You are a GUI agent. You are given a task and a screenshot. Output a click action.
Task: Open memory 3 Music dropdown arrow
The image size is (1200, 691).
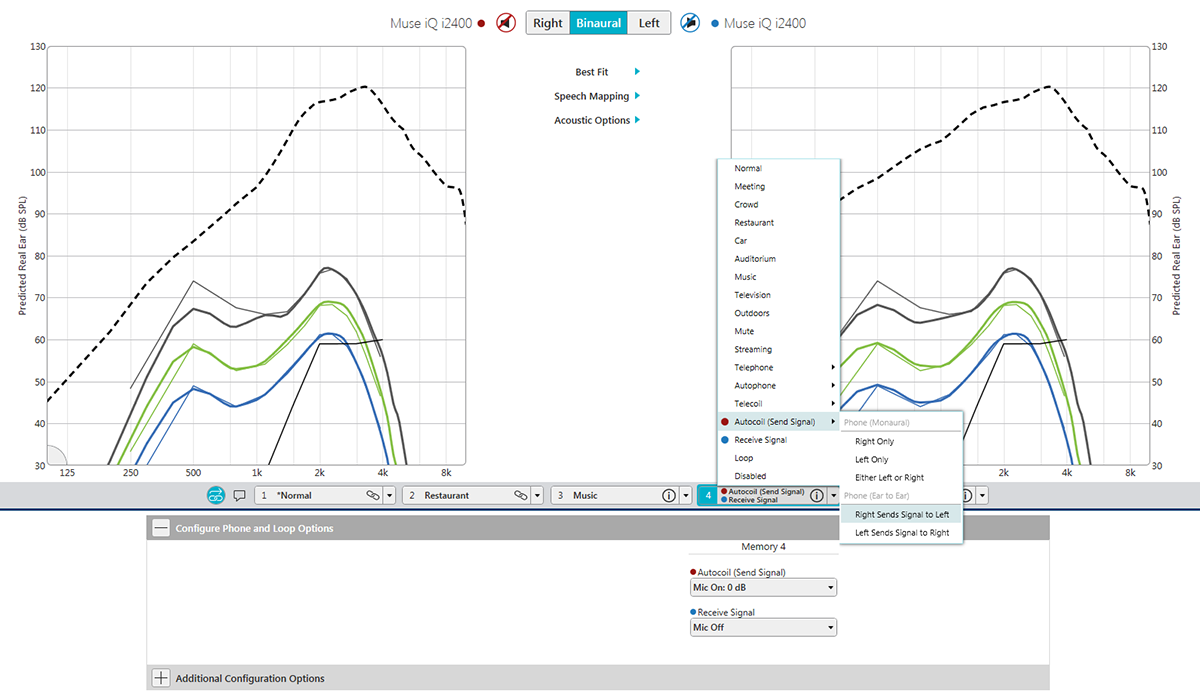686,495
